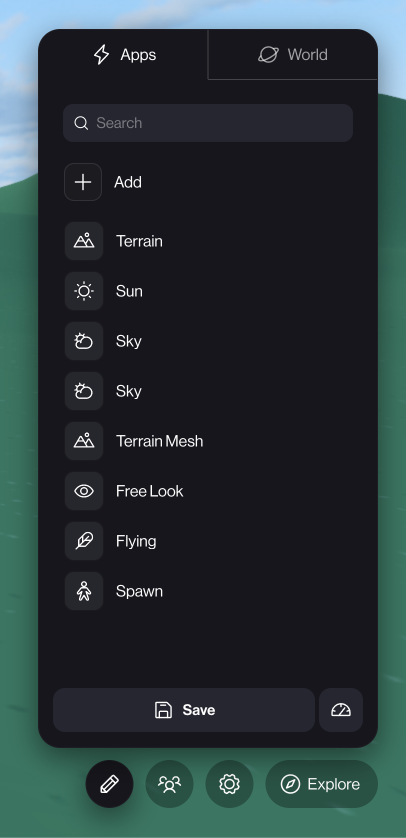Image resolution: width=406 pixels, height=838 pixels.
Task: Click the Explore button
Action: click(x=322, y=784)
